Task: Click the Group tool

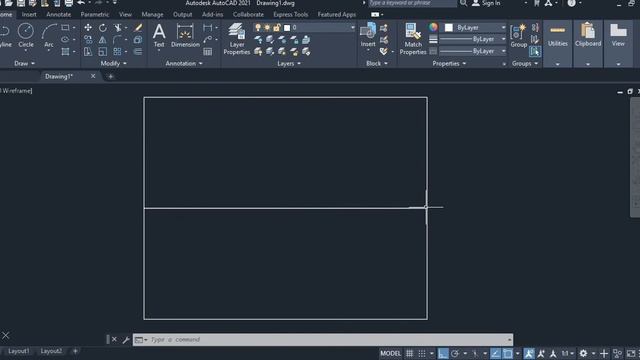Action: tap(519, 36)
